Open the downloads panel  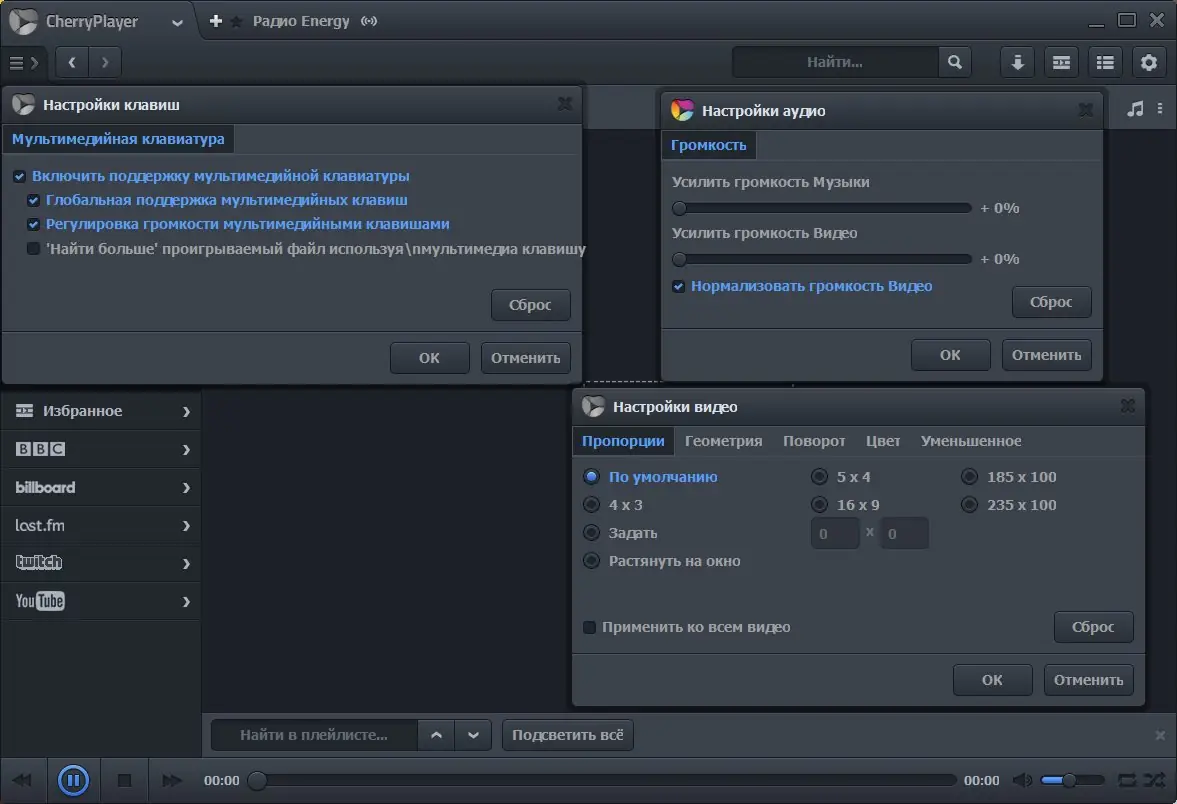pyautogui.click(x=1017, y=62)
